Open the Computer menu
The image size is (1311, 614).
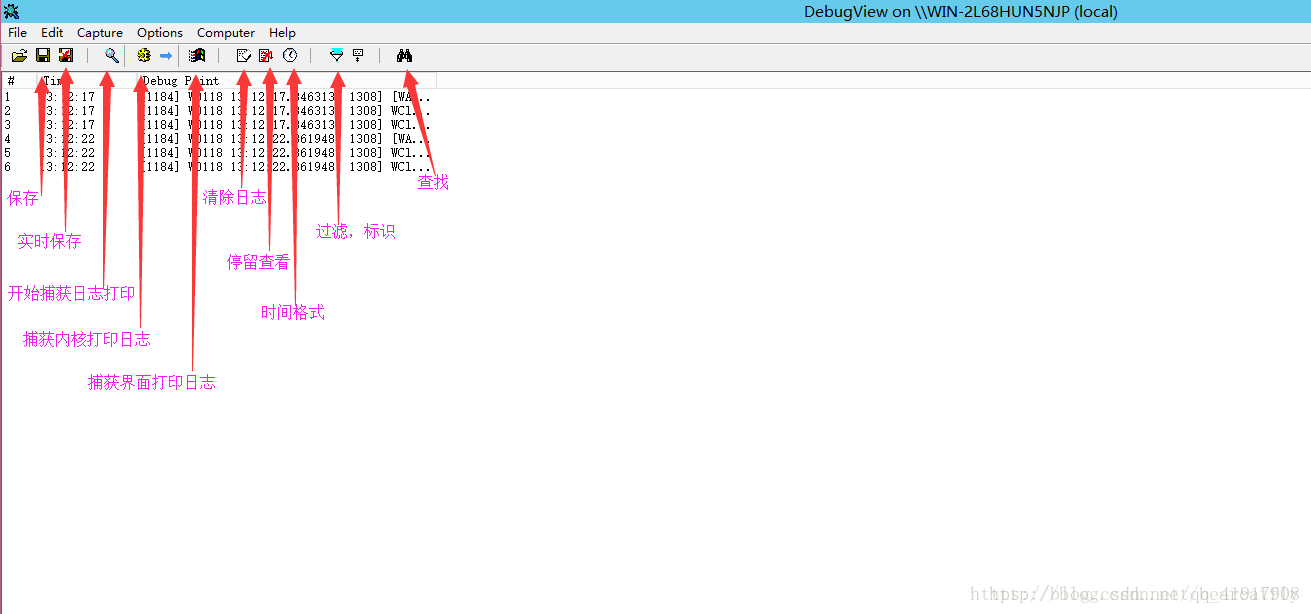coord(226,33)
